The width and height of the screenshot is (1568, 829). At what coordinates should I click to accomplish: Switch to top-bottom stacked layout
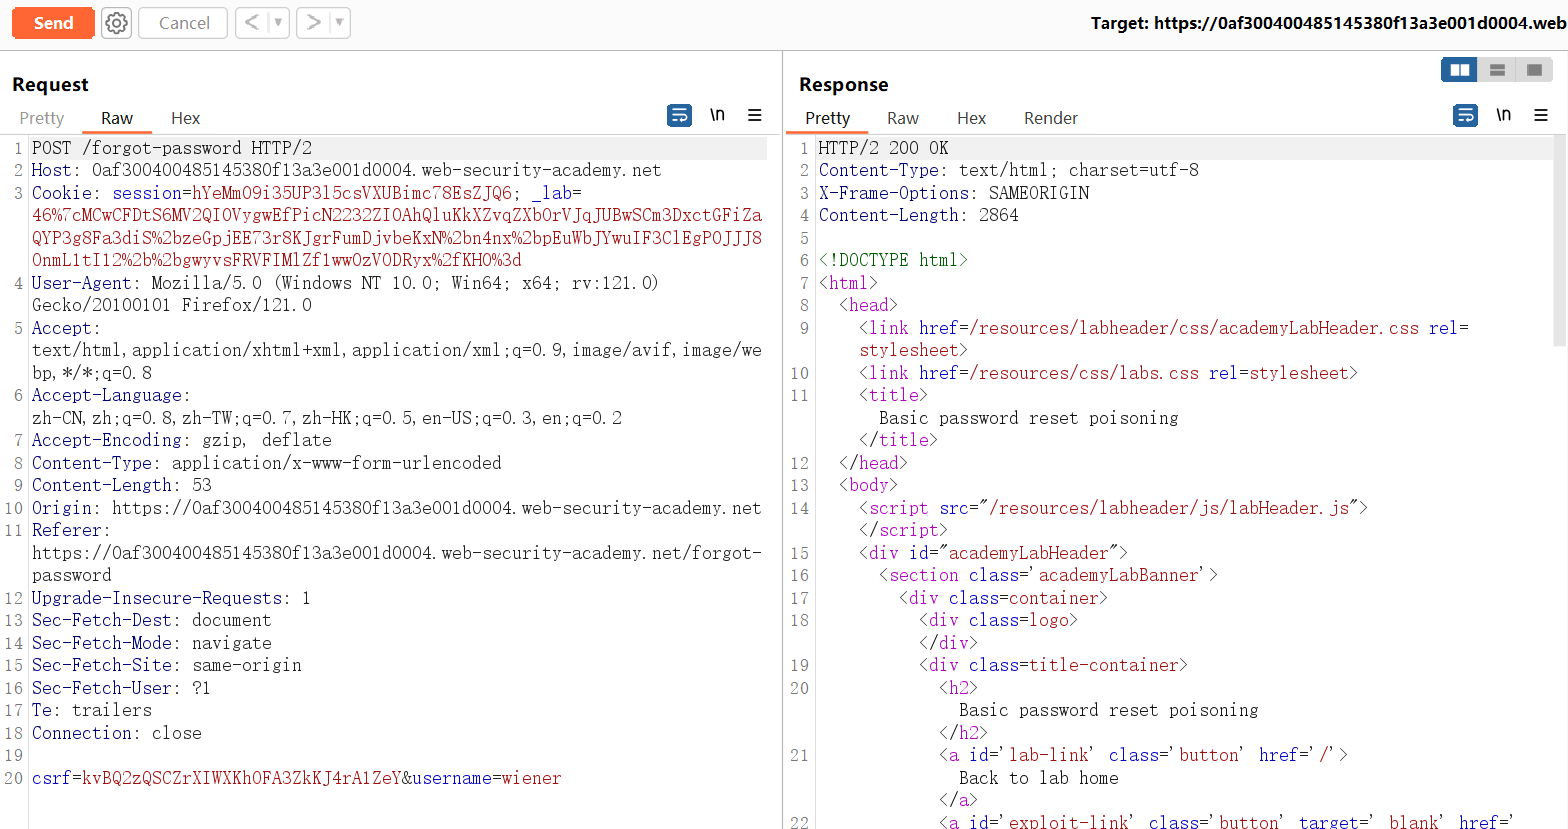[1497, 70]
